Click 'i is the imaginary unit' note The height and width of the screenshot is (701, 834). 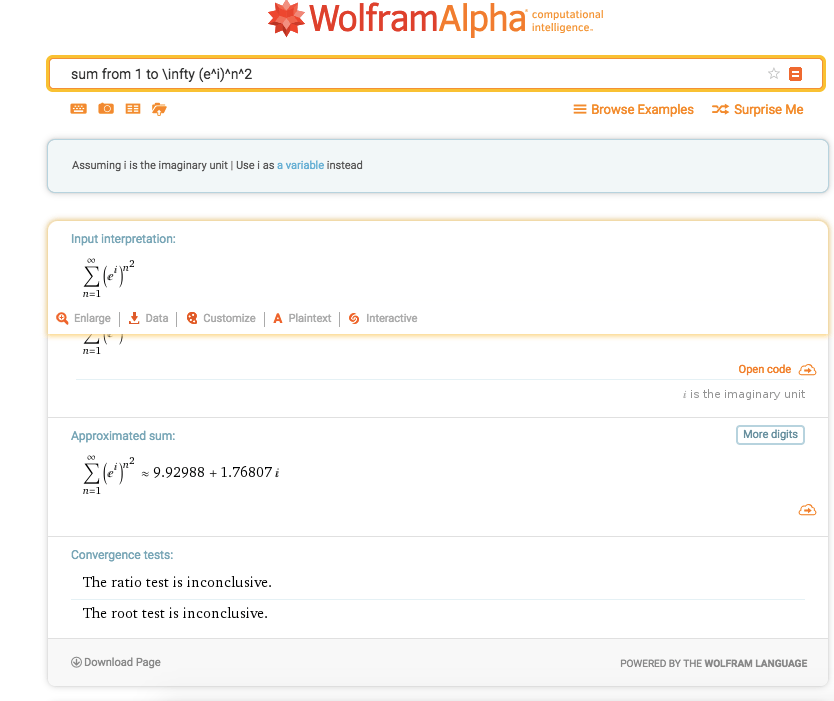[744, 394]
